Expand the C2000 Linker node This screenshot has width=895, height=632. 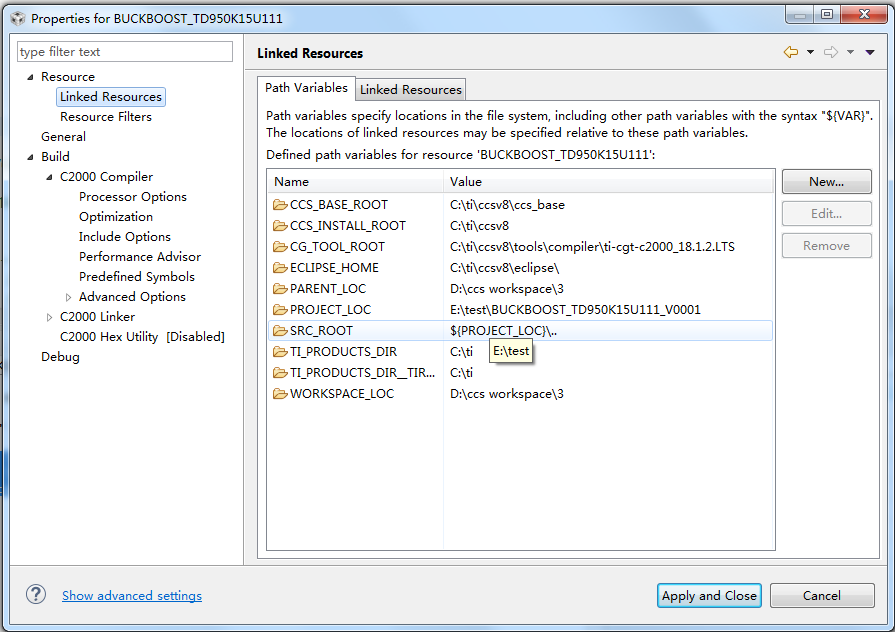click(x=49, y=317)
